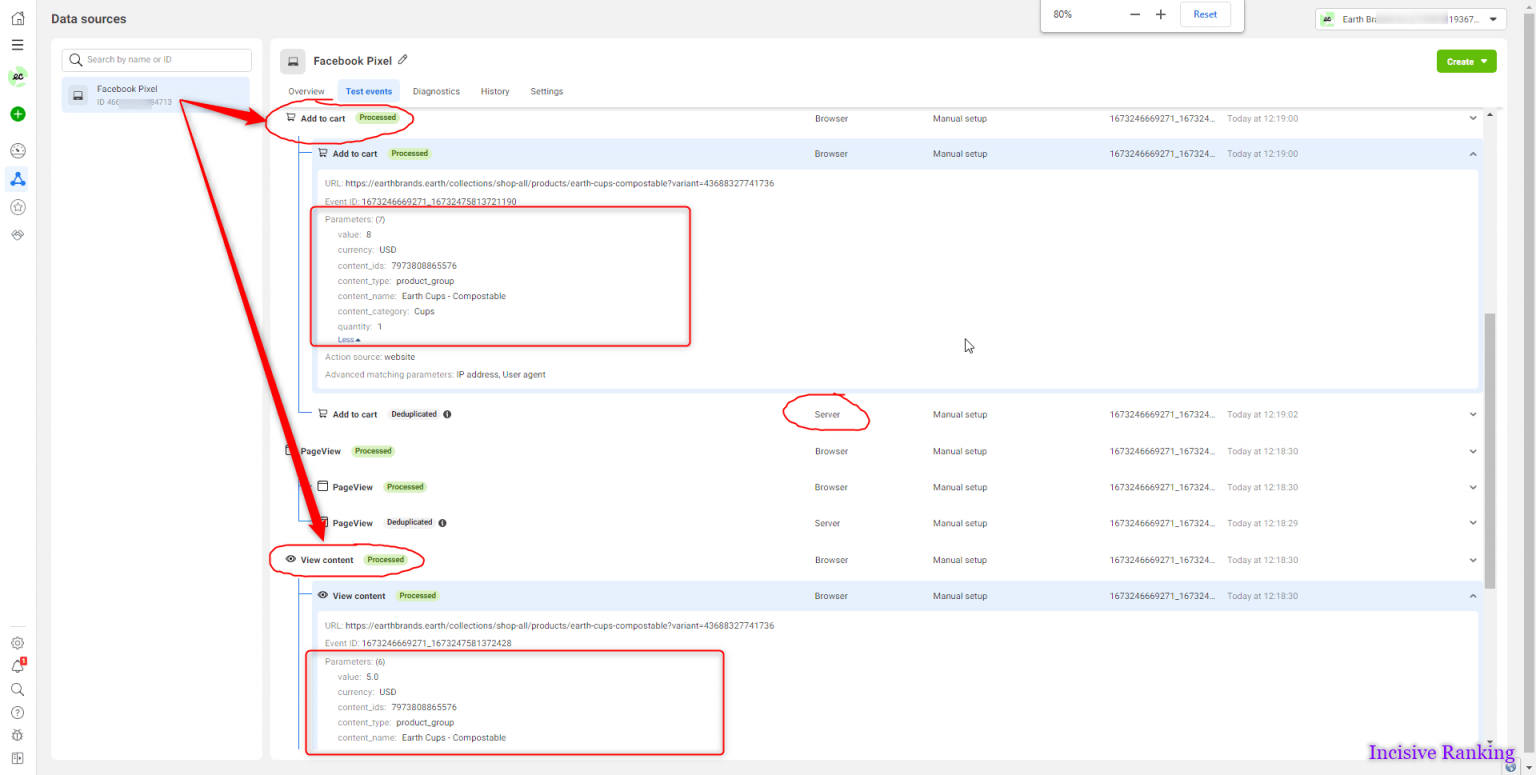Screen dimensions: 1536x775
Task: Click the Data sources page heading
Action: (x=89, y=19)
